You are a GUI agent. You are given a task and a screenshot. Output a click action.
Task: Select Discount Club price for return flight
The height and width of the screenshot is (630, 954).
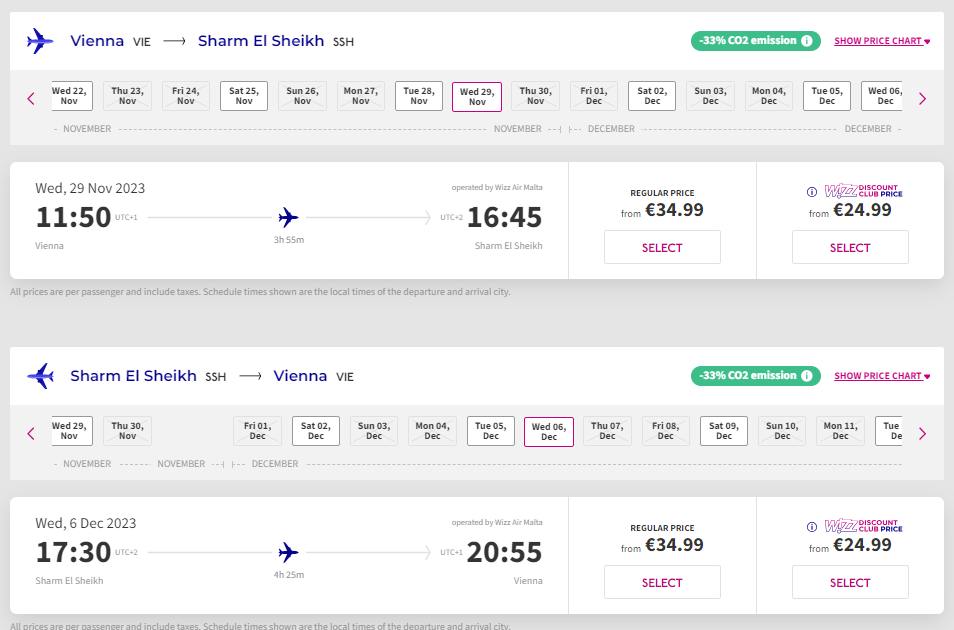click(850, 582)
